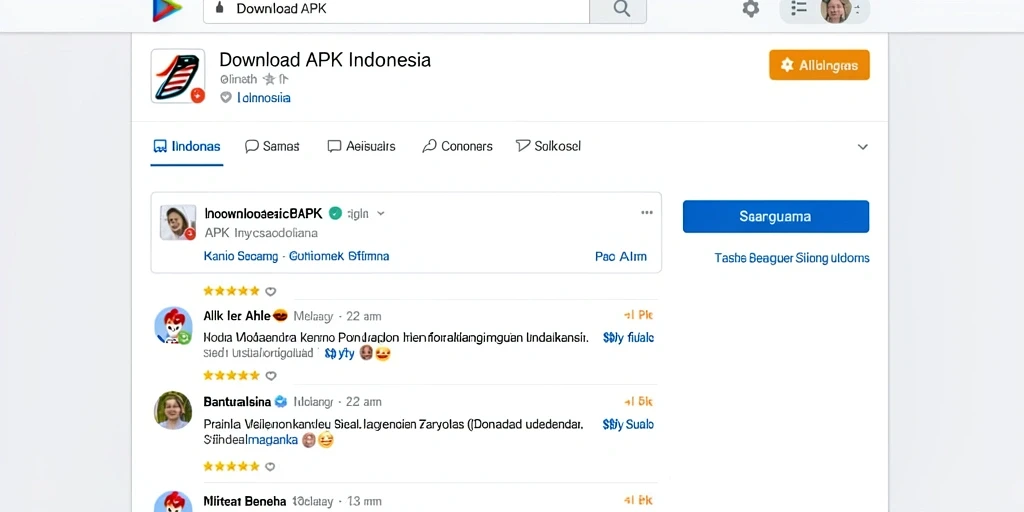The width and height of the screenshot is (1024, 512).
Task: Click the $bly Sualo link
Action: pyautogui.click(x=628, y=424)
